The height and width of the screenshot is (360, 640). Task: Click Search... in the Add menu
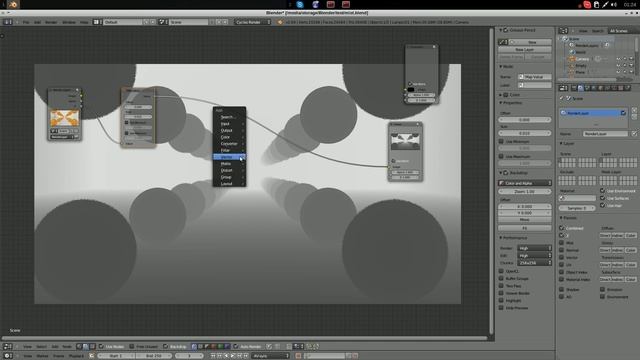[229, 117]
